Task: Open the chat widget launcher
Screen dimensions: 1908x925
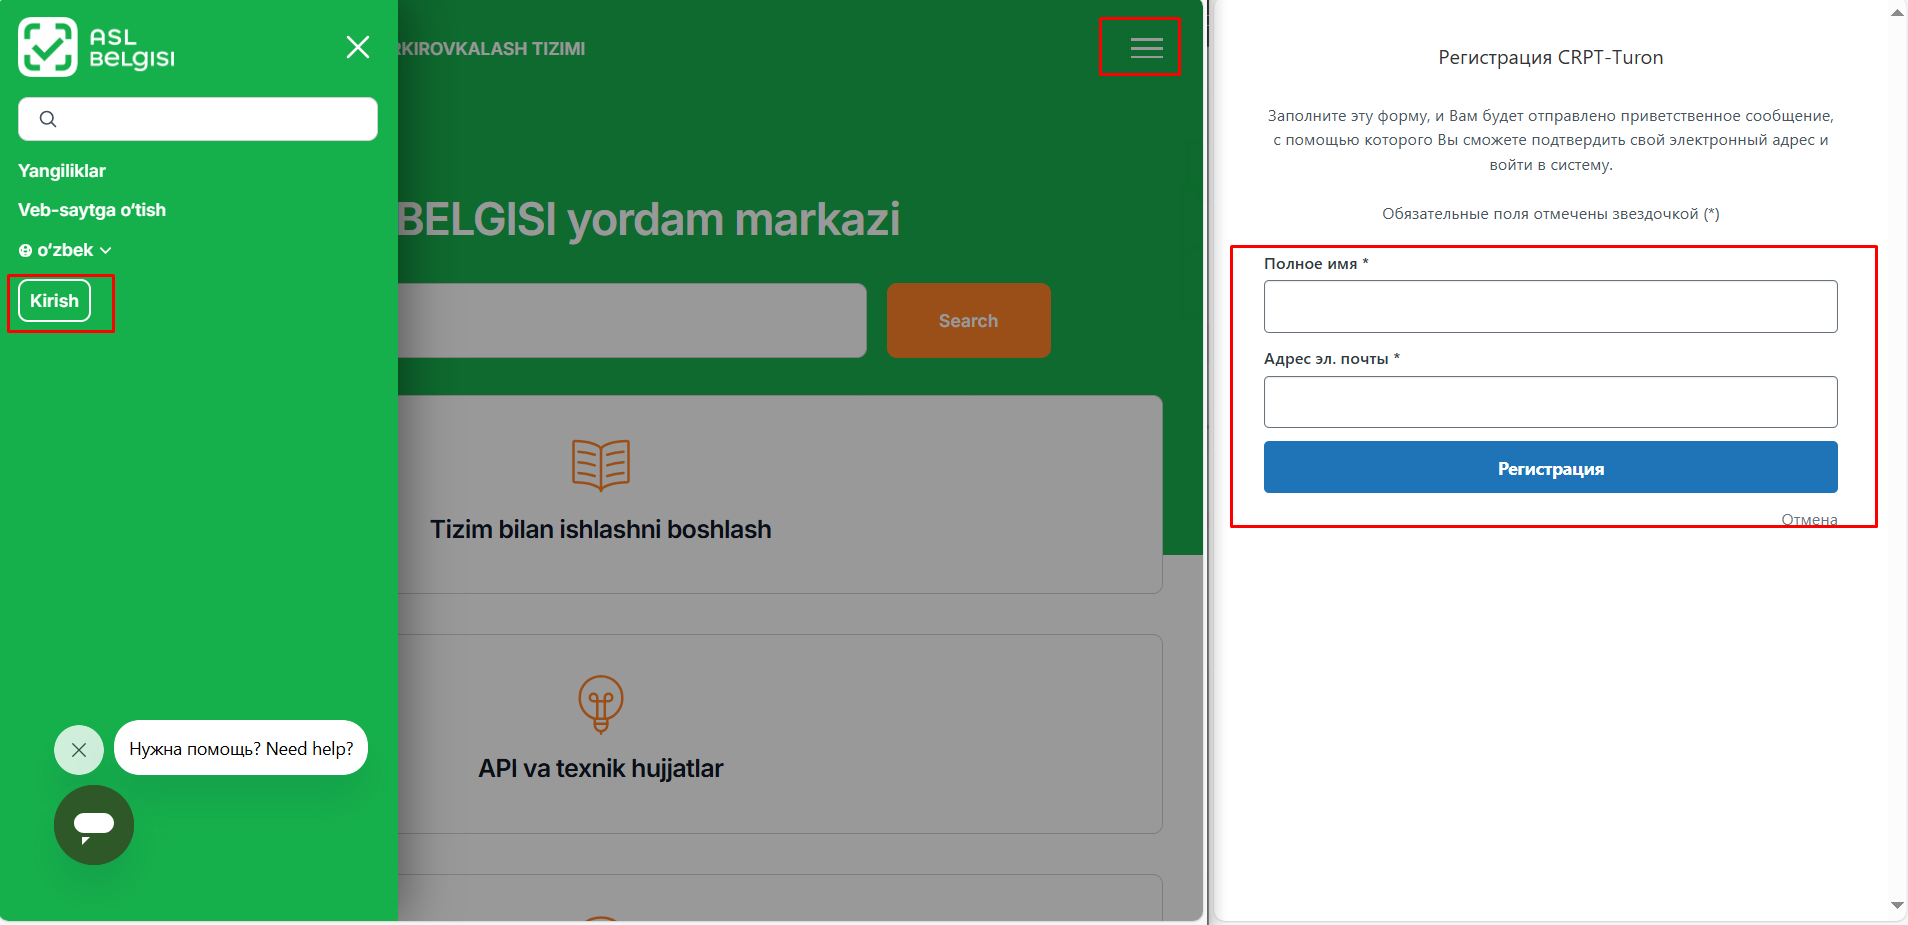Action: [94, 825]
